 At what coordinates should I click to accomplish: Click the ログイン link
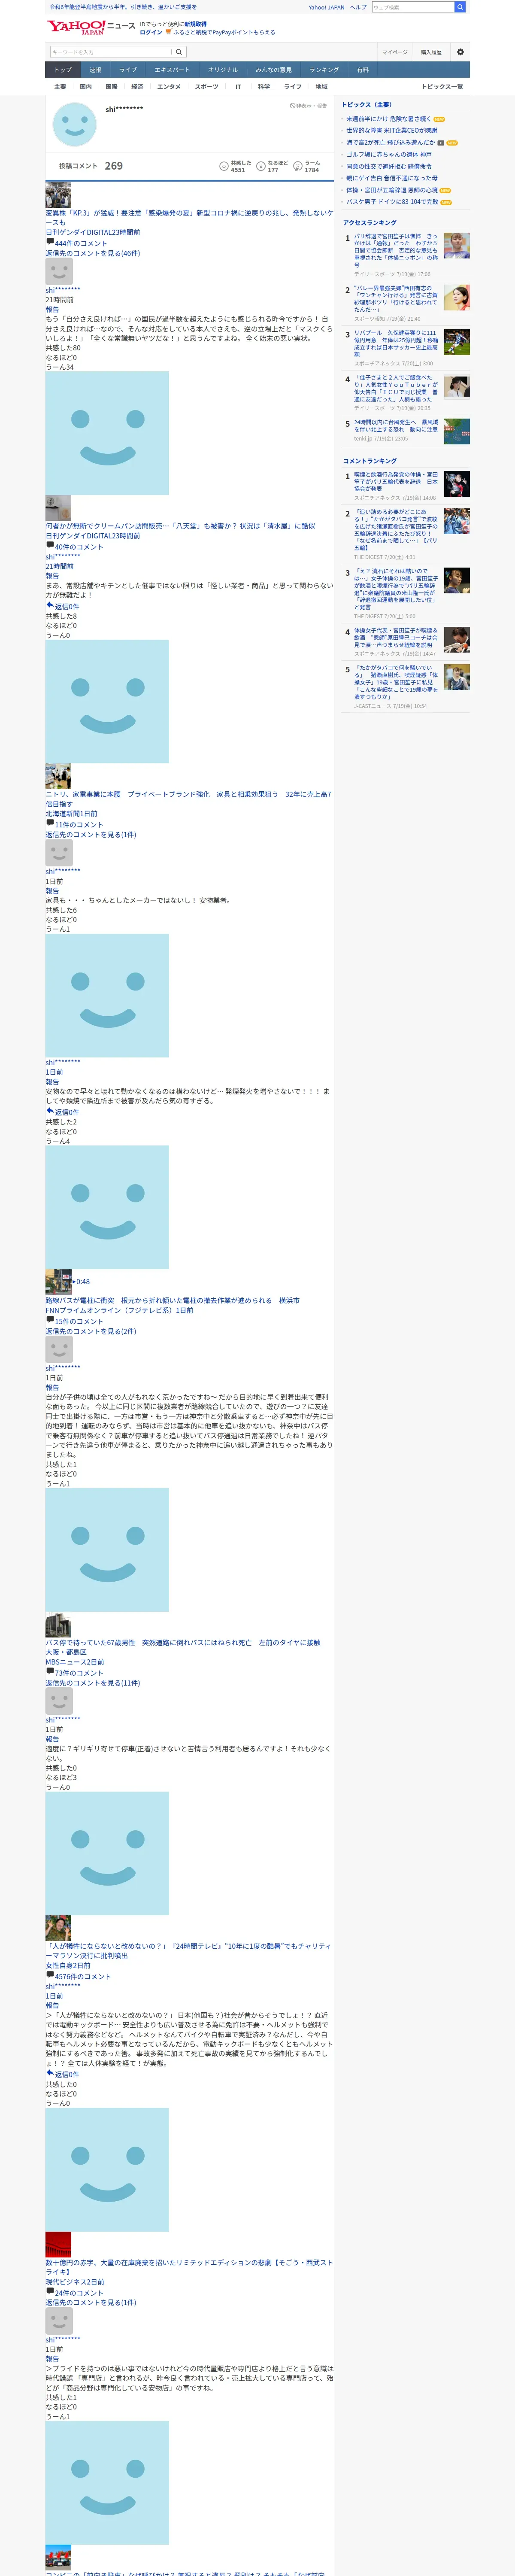point(150,32)
